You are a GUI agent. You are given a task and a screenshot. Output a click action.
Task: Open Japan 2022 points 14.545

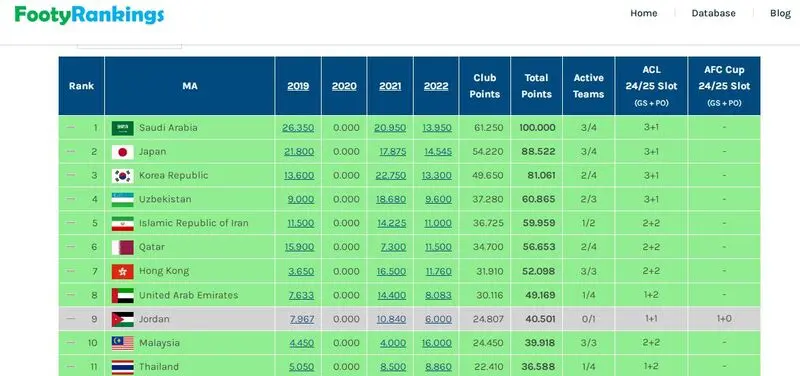point(438,152)
